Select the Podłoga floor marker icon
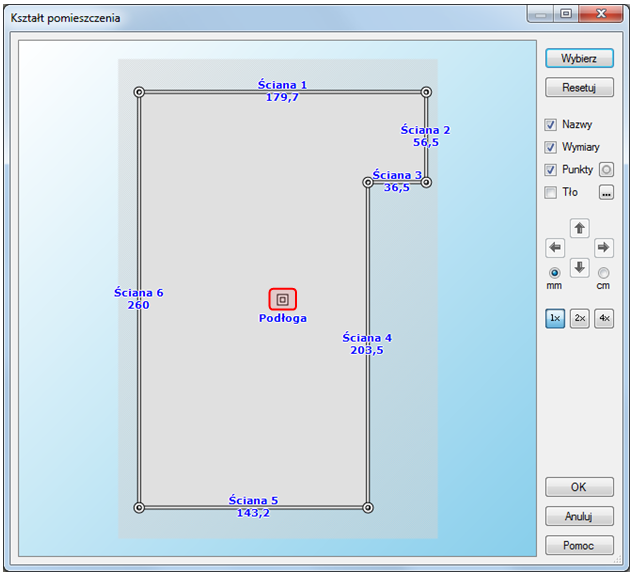 click(283, 299)
